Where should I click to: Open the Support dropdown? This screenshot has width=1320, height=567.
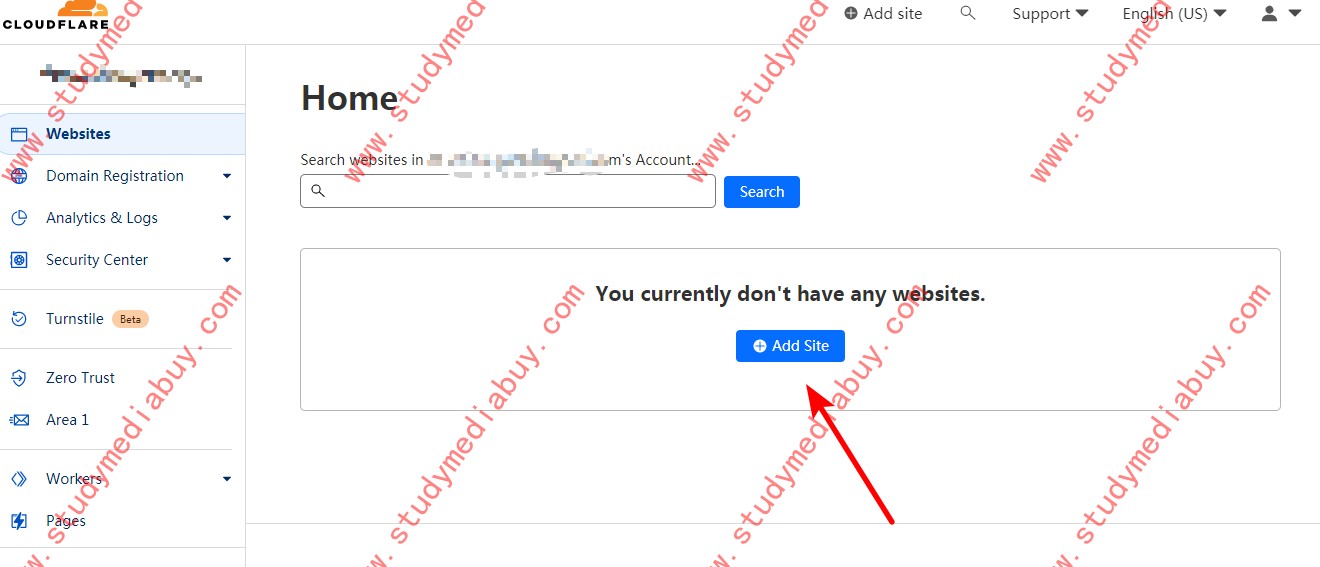pyautogui.click(x=1050, y=14)
